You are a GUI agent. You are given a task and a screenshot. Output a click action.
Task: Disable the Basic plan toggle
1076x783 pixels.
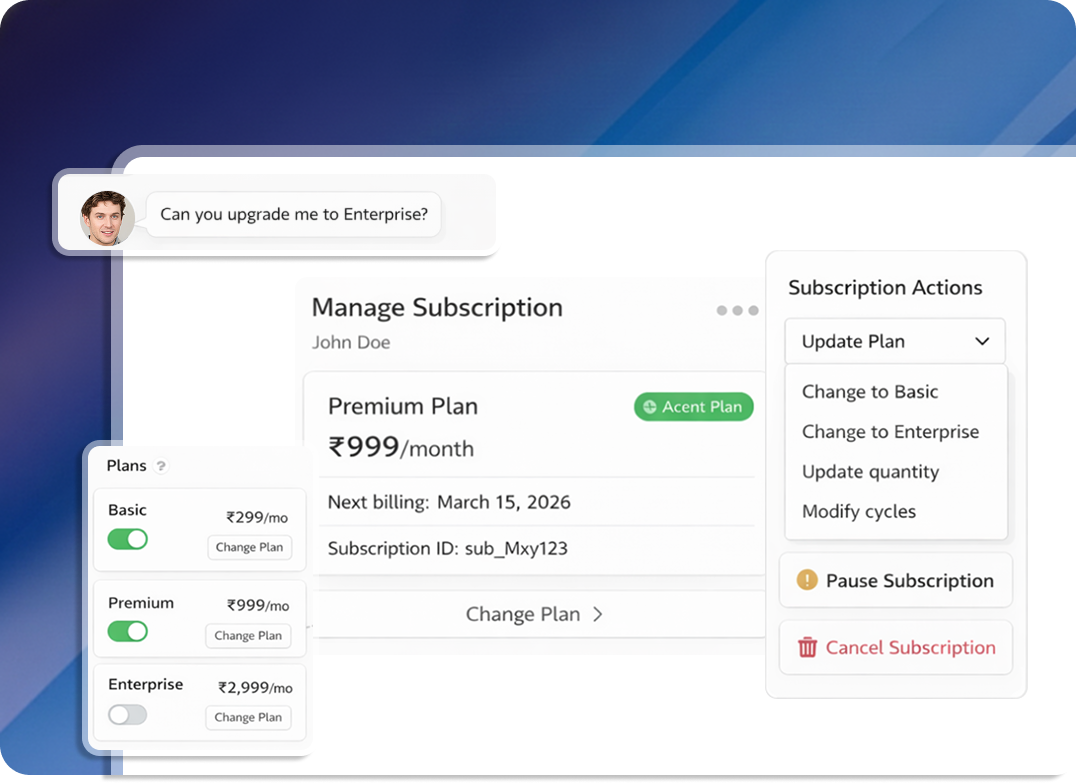(127, 539)
